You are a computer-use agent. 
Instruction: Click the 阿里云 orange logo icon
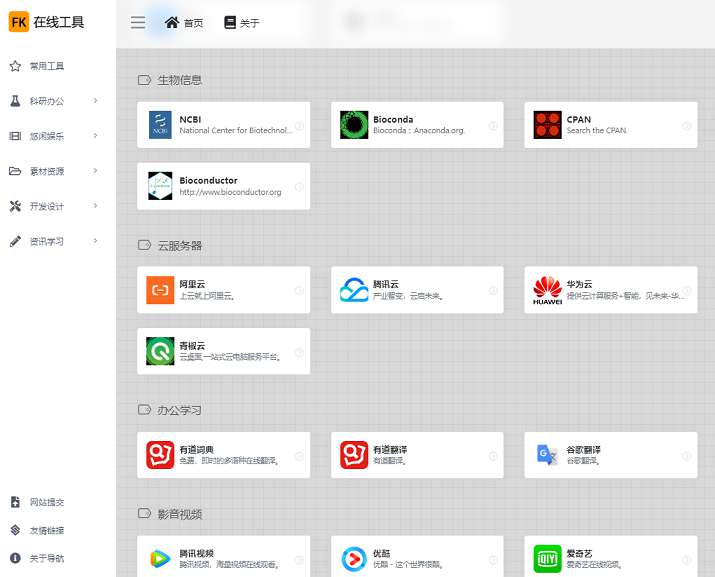pos(160,290)
